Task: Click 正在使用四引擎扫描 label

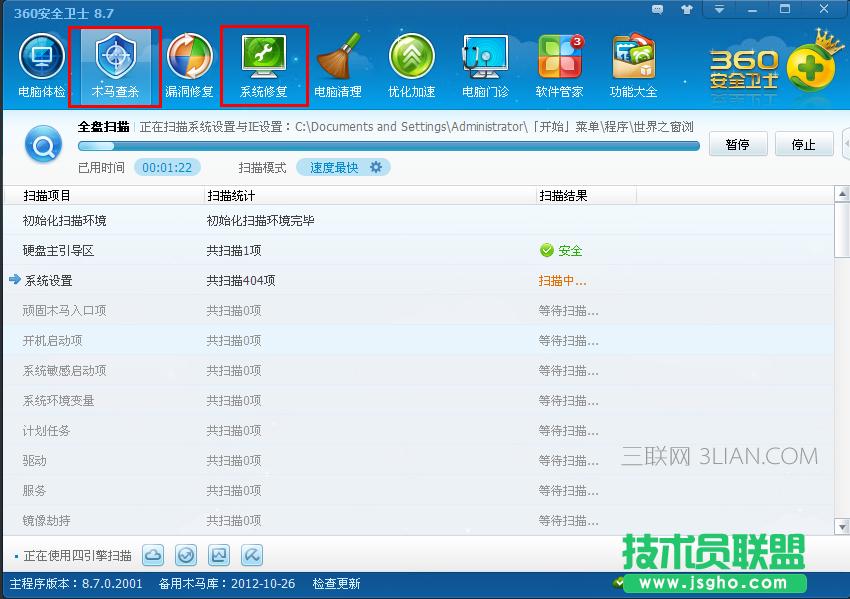Action: pyautogui.click(x=78, y=556)
